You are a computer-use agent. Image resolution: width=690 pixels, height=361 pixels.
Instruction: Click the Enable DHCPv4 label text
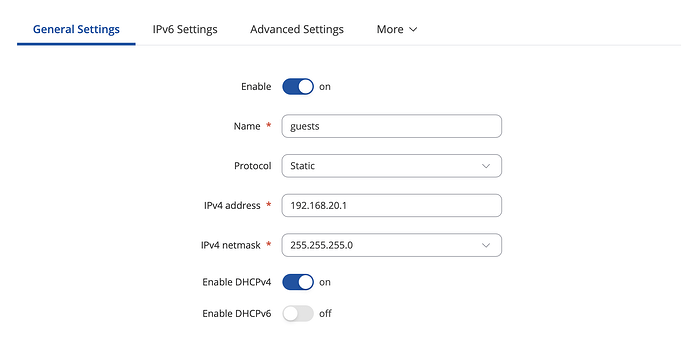tap(237, 282)
